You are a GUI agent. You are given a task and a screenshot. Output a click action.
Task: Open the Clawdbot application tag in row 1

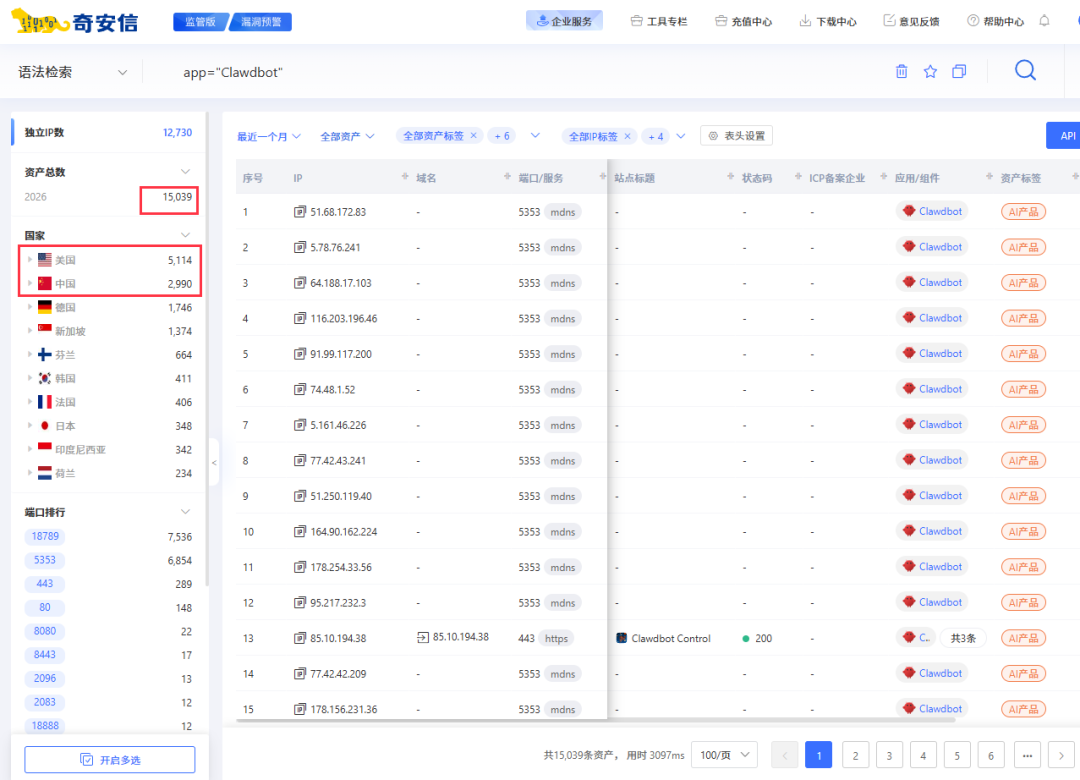[932, 211]
